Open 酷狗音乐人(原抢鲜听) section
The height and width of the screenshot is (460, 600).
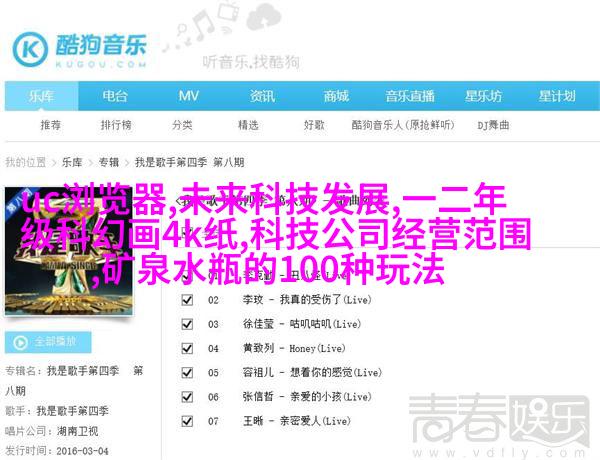click(403, 125)
